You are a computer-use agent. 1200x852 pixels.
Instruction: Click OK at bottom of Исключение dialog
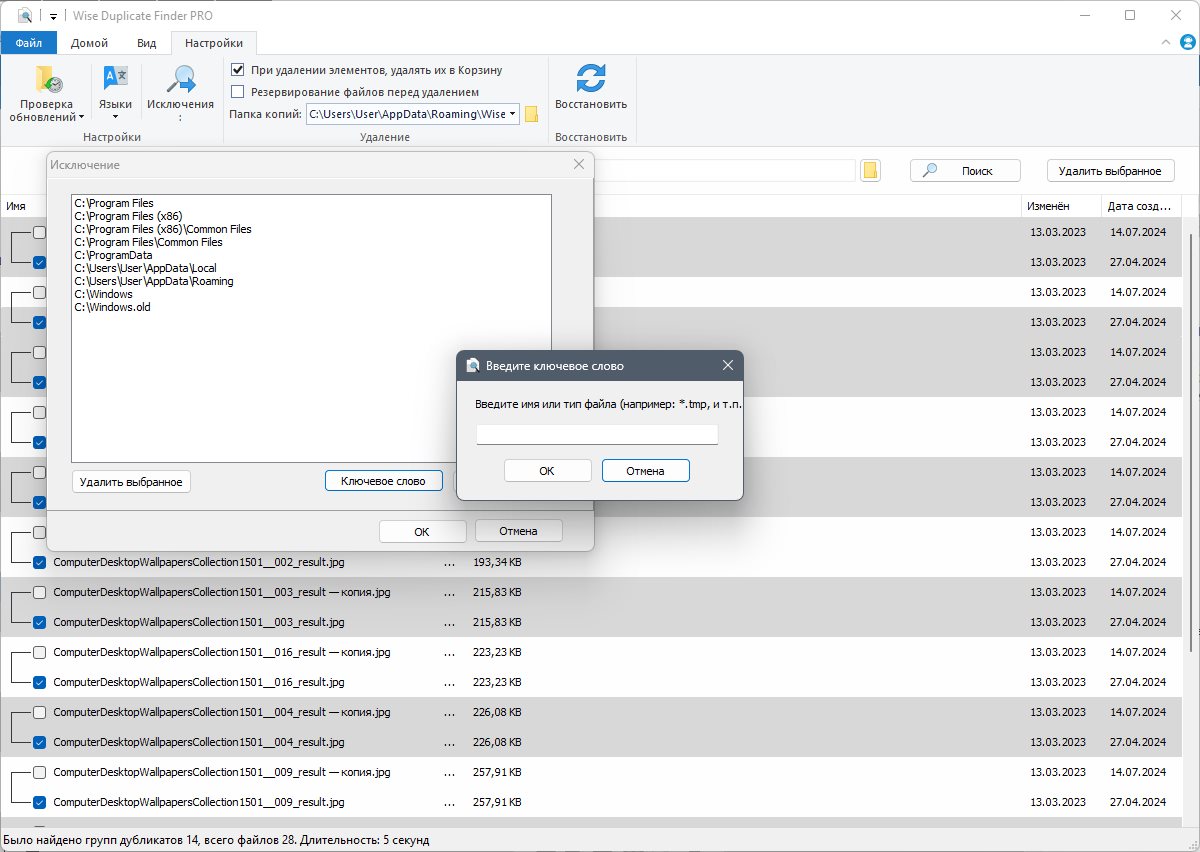point(422,531)
